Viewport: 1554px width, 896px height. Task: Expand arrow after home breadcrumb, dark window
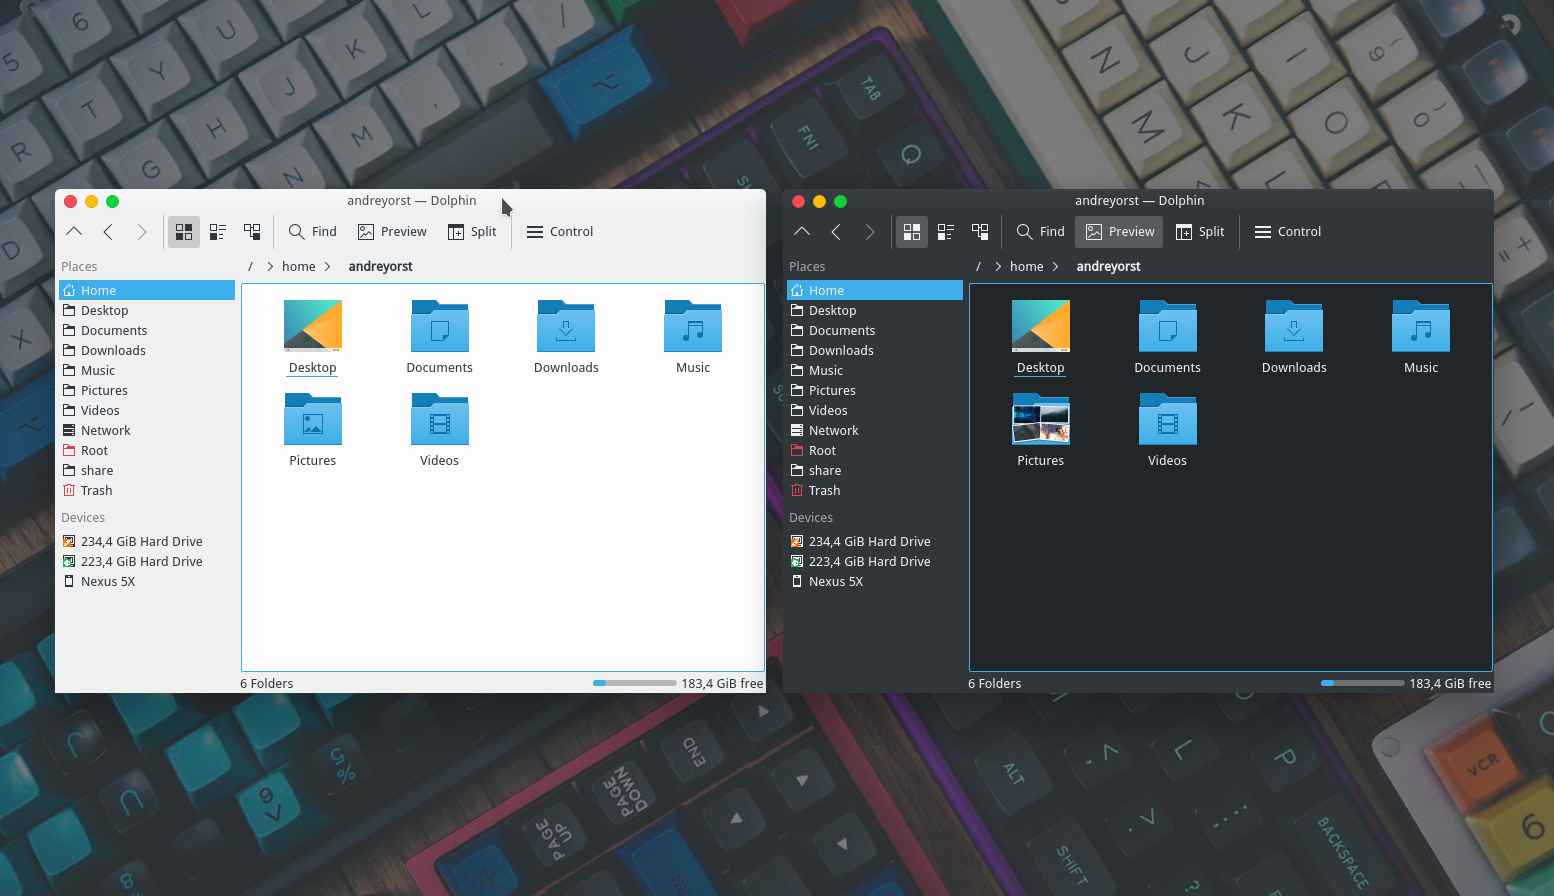click(1055, 266)
